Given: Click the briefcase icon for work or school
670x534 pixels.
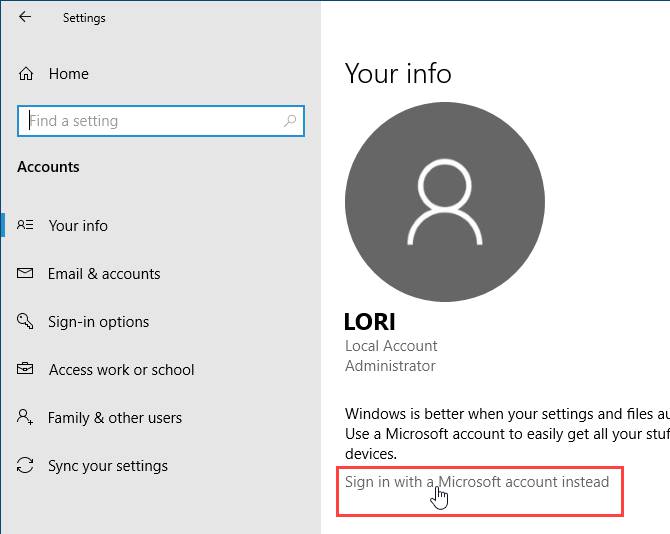Looking at the screenshot, I should pos(26,370).
